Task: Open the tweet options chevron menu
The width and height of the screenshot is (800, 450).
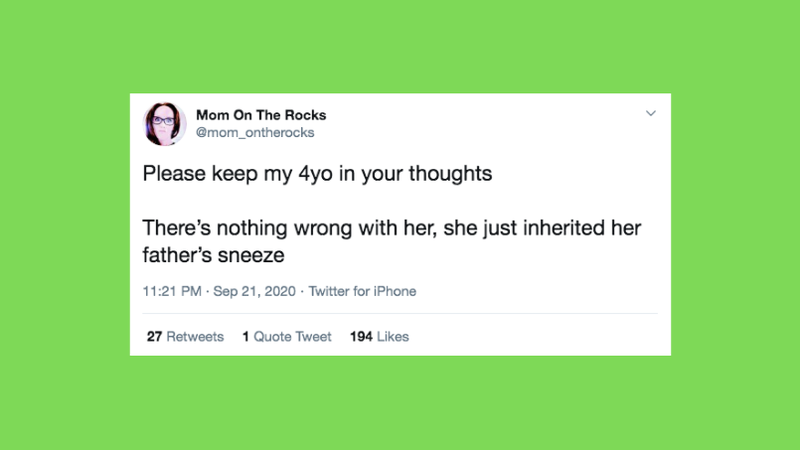Action: [x=650, y=114]
